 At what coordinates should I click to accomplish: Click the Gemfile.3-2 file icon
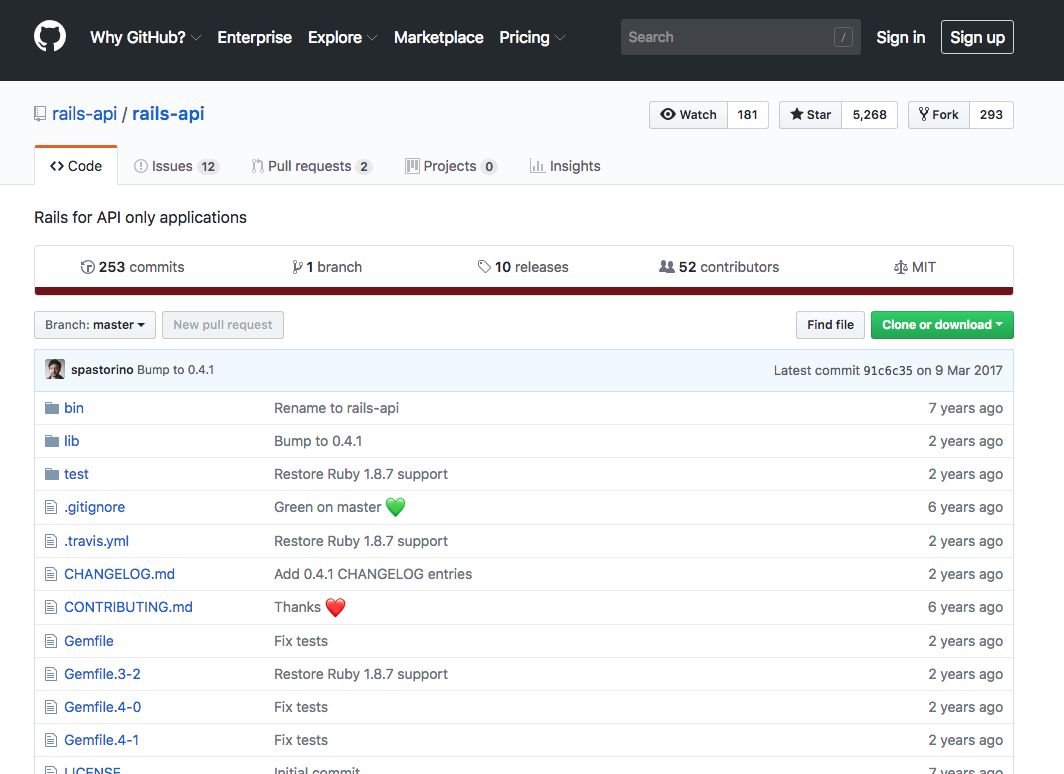point(51,674)
